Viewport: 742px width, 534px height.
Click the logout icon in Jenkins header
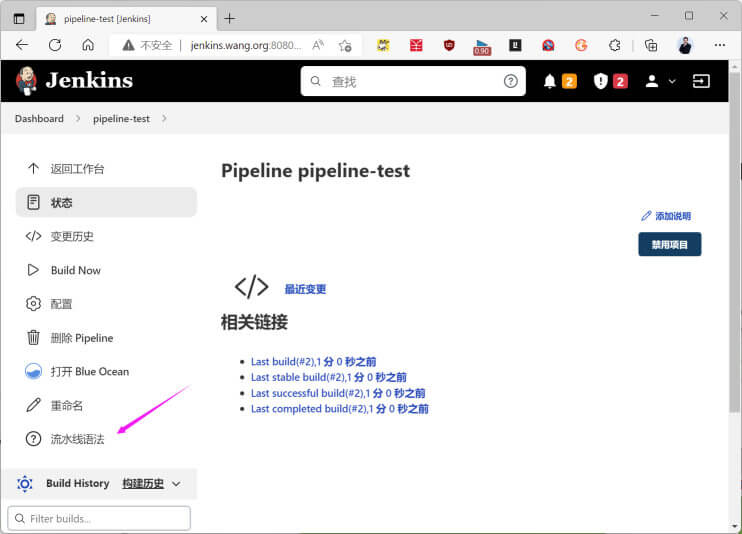pyautogui.click(x=701, y=81)
